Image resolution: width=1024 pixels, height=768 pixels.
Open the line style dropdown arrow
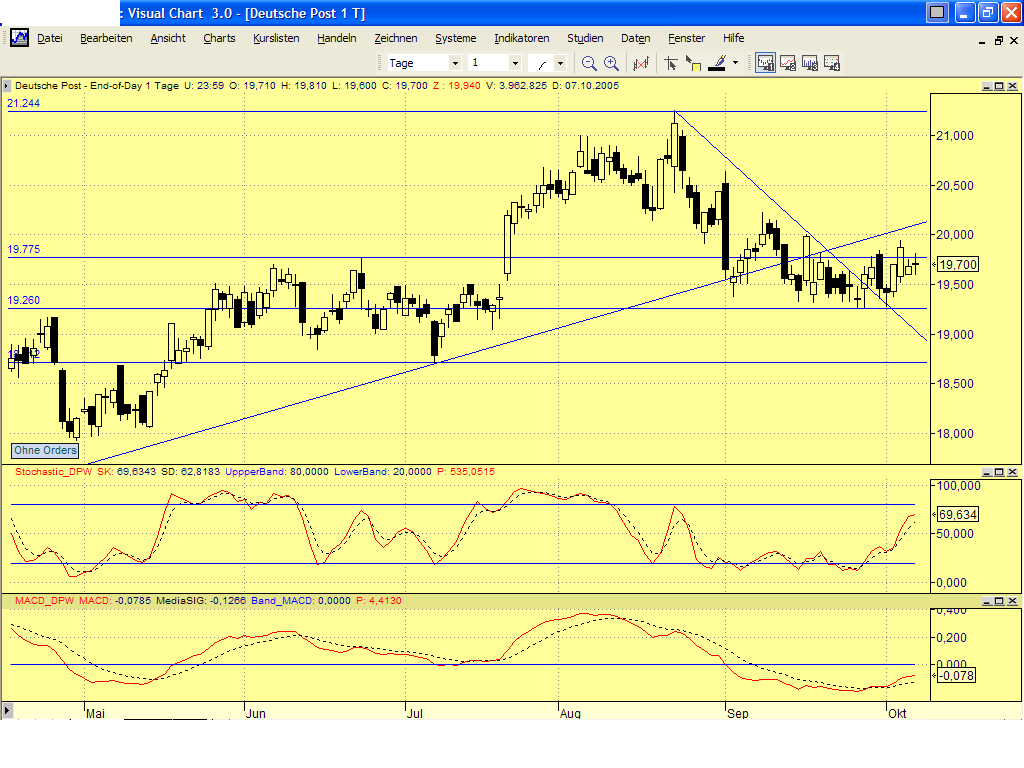coord(560,62)
